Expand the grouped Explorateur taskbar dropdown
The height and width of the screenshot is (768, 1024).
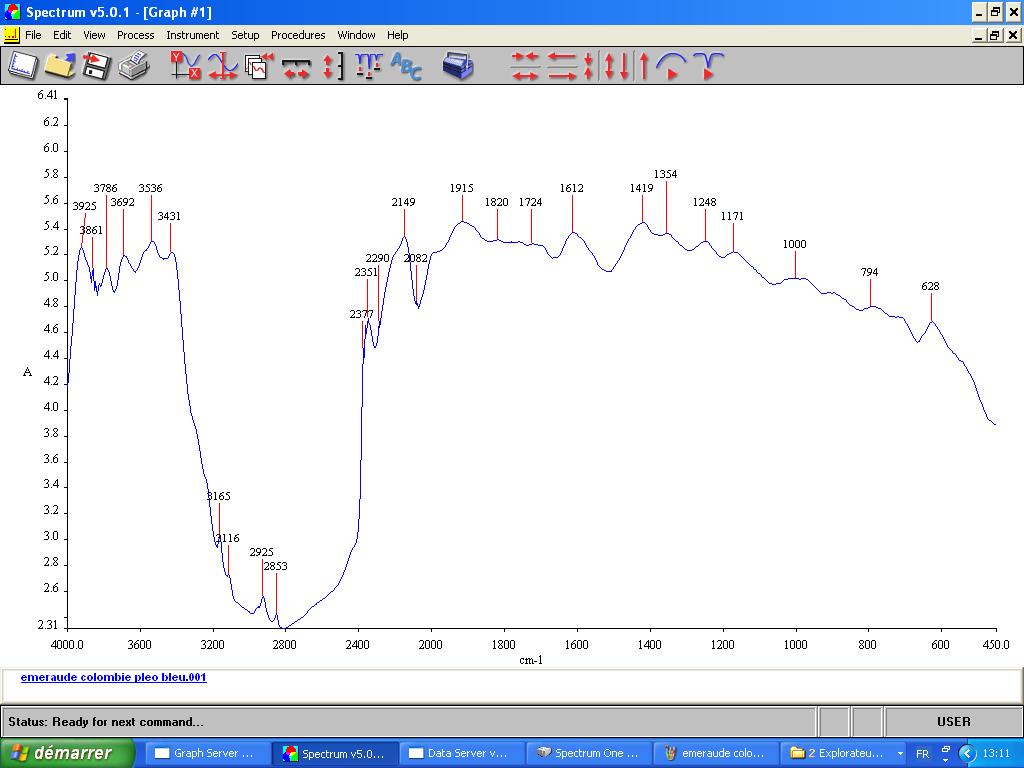(x=900, y=753)
